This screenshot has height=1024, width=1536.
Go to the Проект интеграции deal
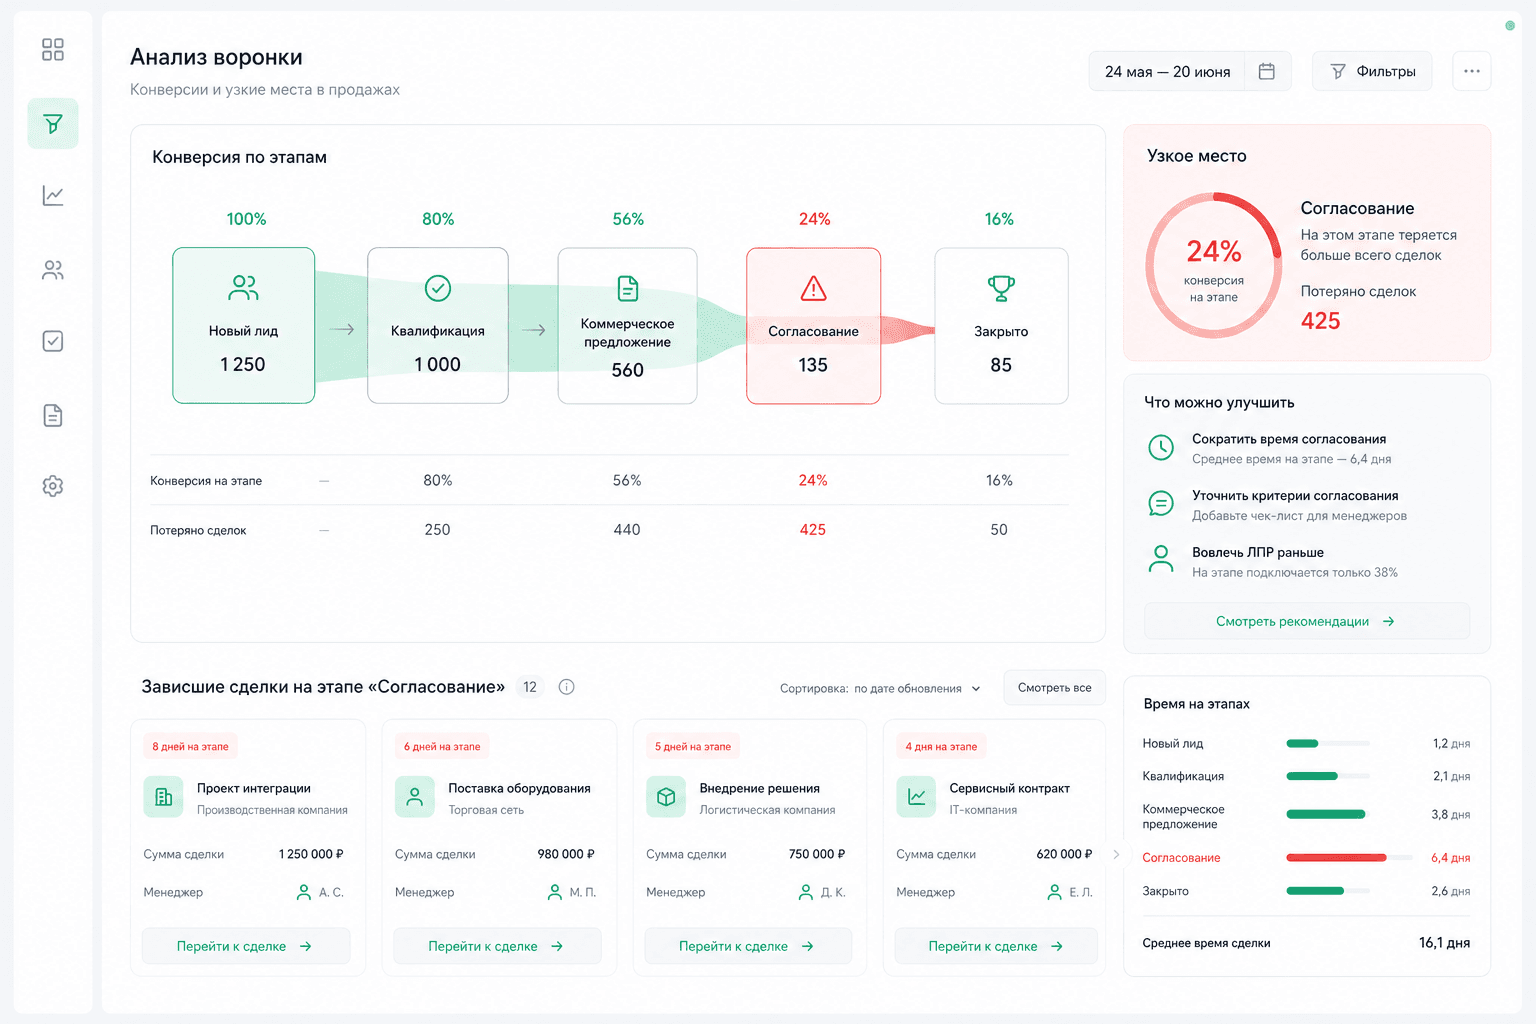coord(246,946)
